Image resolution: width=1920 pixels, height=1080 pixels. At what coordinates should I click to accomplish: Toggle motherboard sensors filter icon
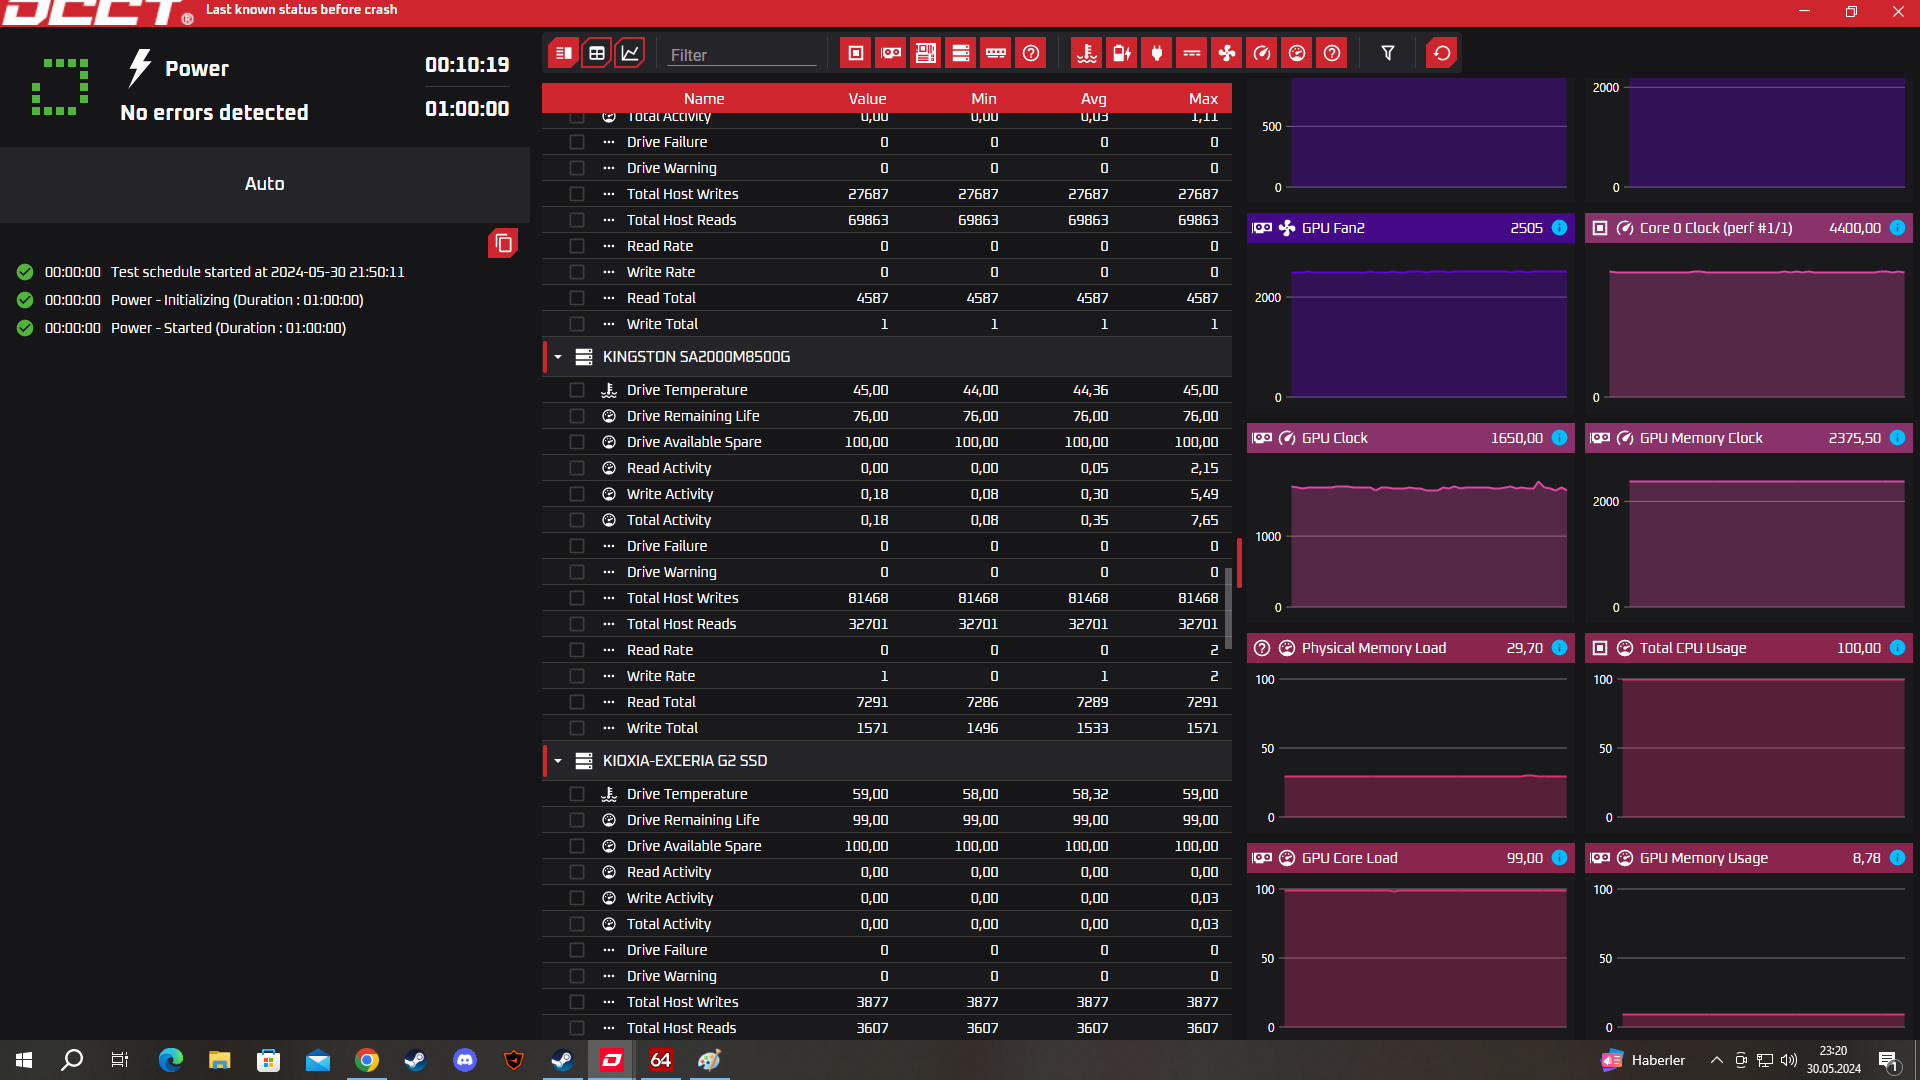pyautogui.click(x=926, y=53)
